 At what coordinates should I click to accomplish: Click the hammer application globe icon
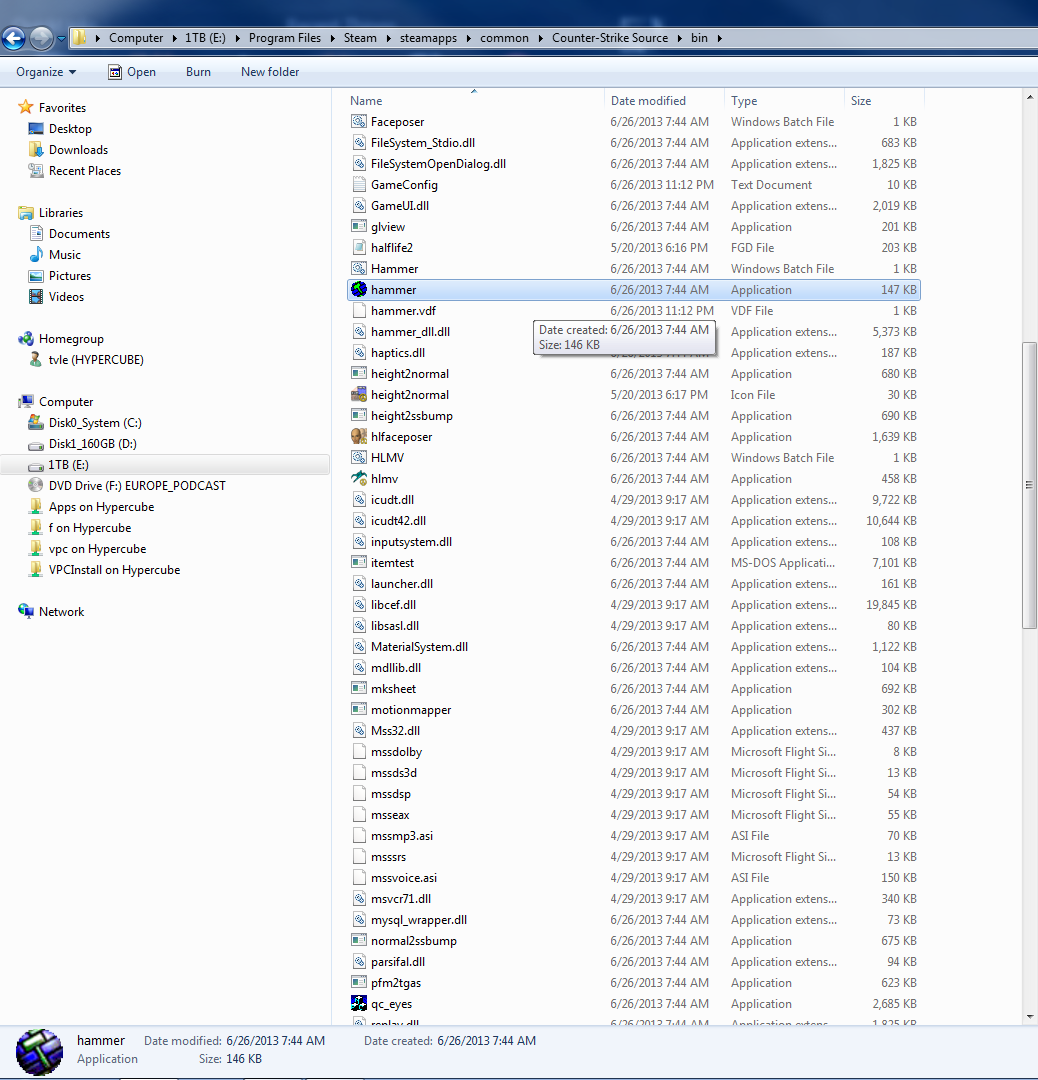click(x=359, y=290)
